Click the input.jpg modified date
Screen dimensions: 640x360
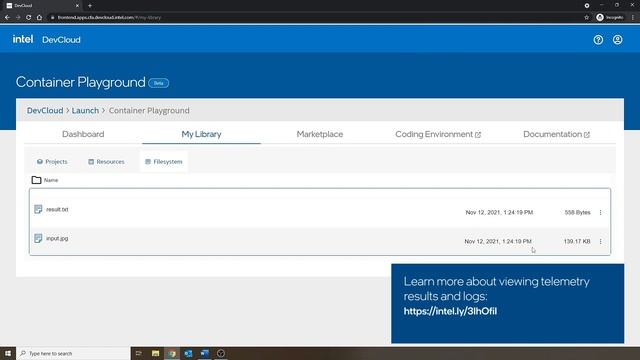pyautogui.click(x=498, y=241)
